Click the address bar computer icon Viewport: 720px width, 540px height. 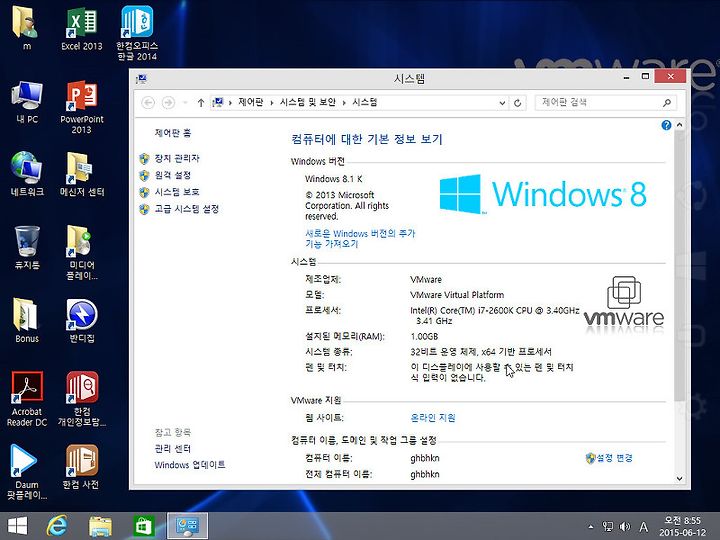218,102
